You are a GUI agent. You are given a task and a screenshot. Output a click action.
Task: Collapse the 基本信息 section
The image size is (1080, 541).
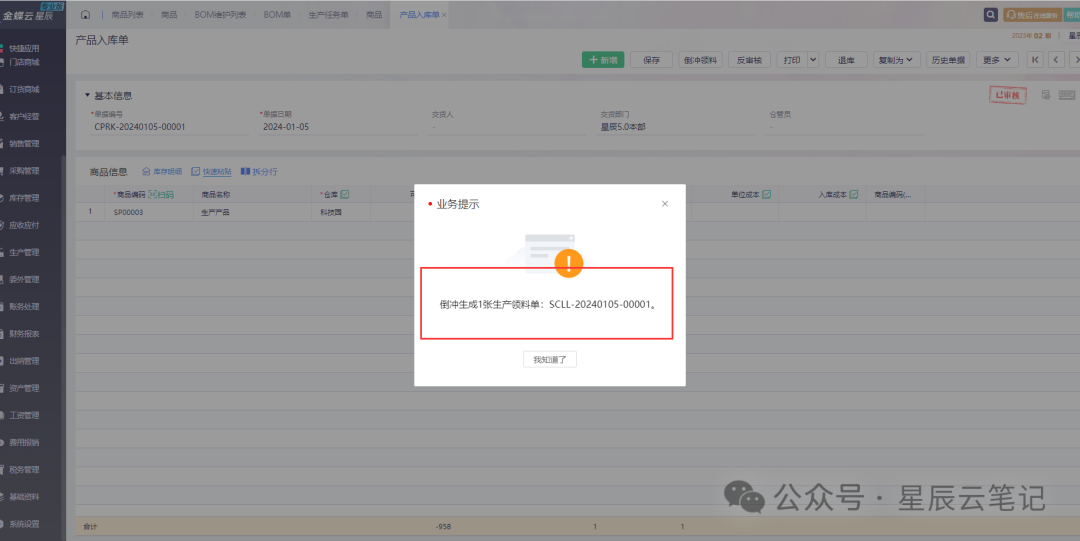point(87,96)
